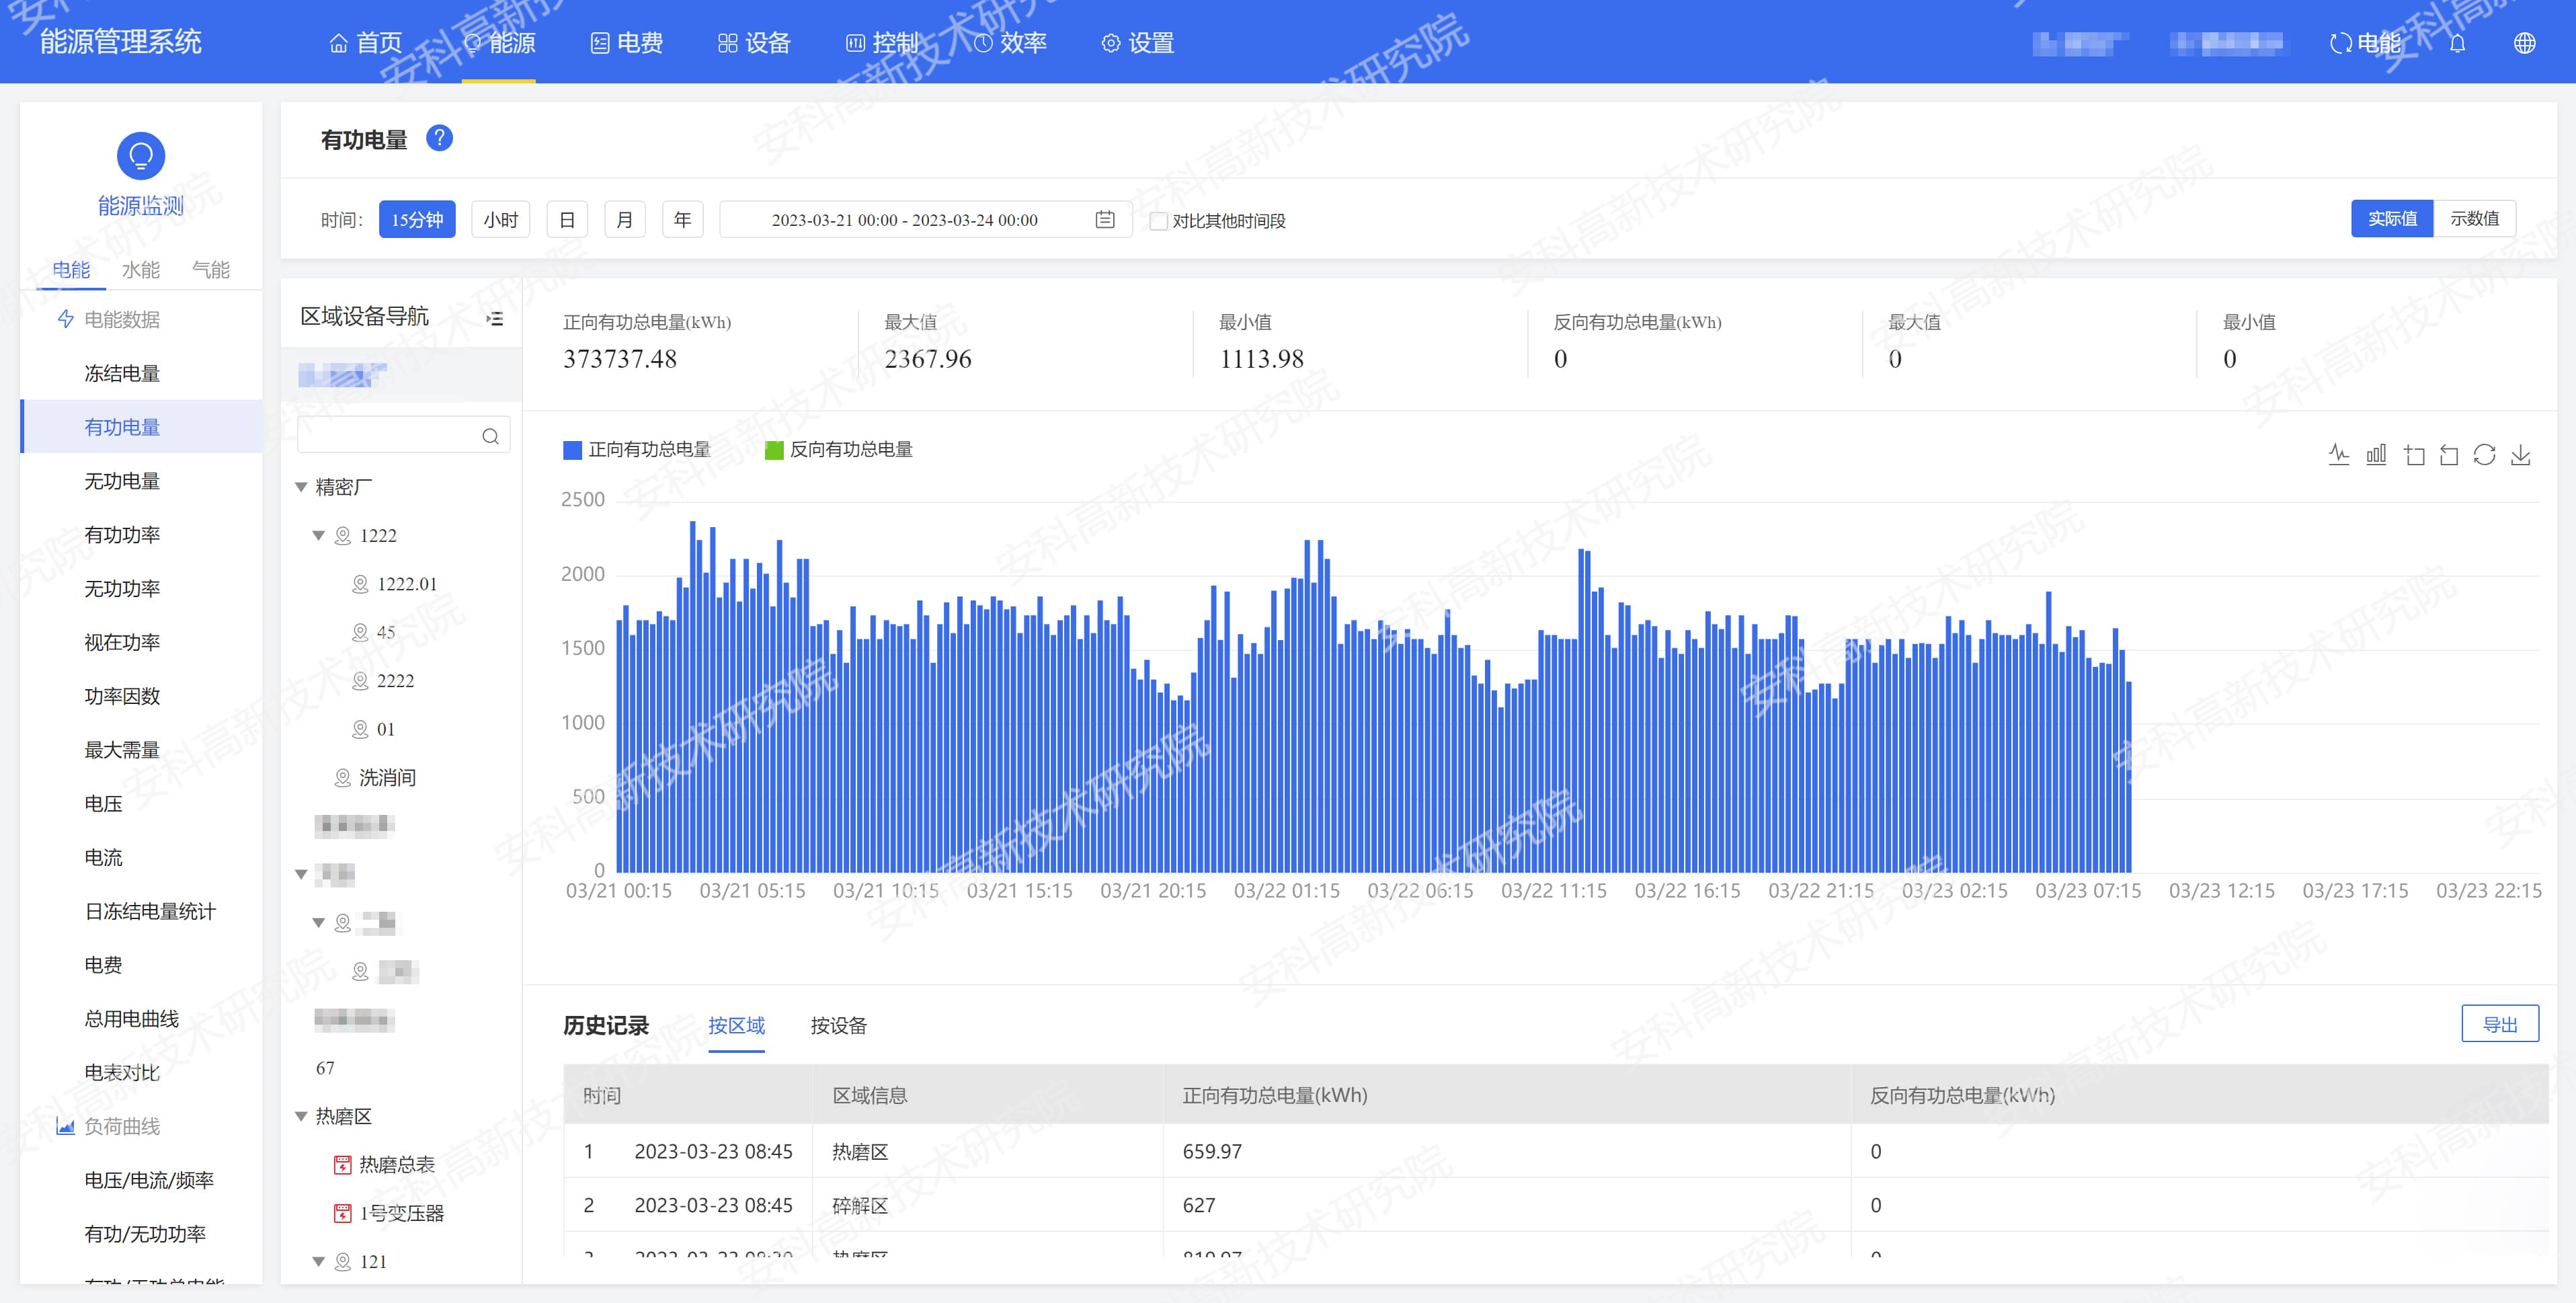Screen dimensions: 2576x1303
Task: Click the 电能 switch icon in header
Action: 2340,43
